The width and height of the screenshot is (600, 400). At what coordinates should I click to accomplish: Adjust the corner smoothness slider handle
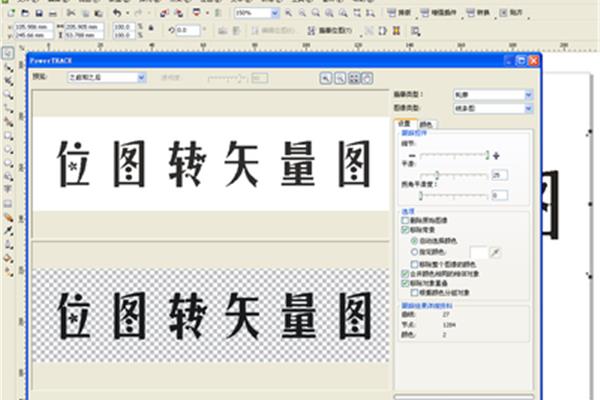click(421, 196)
